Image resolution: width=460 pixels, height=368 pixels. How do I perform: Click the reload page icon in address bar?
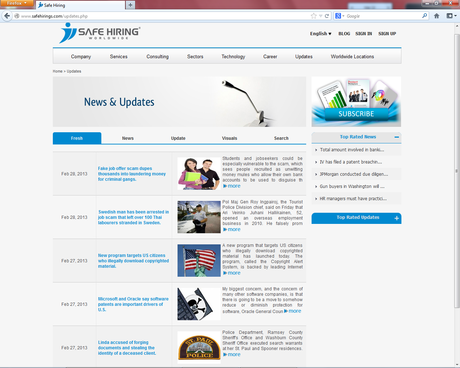(327, 16)
